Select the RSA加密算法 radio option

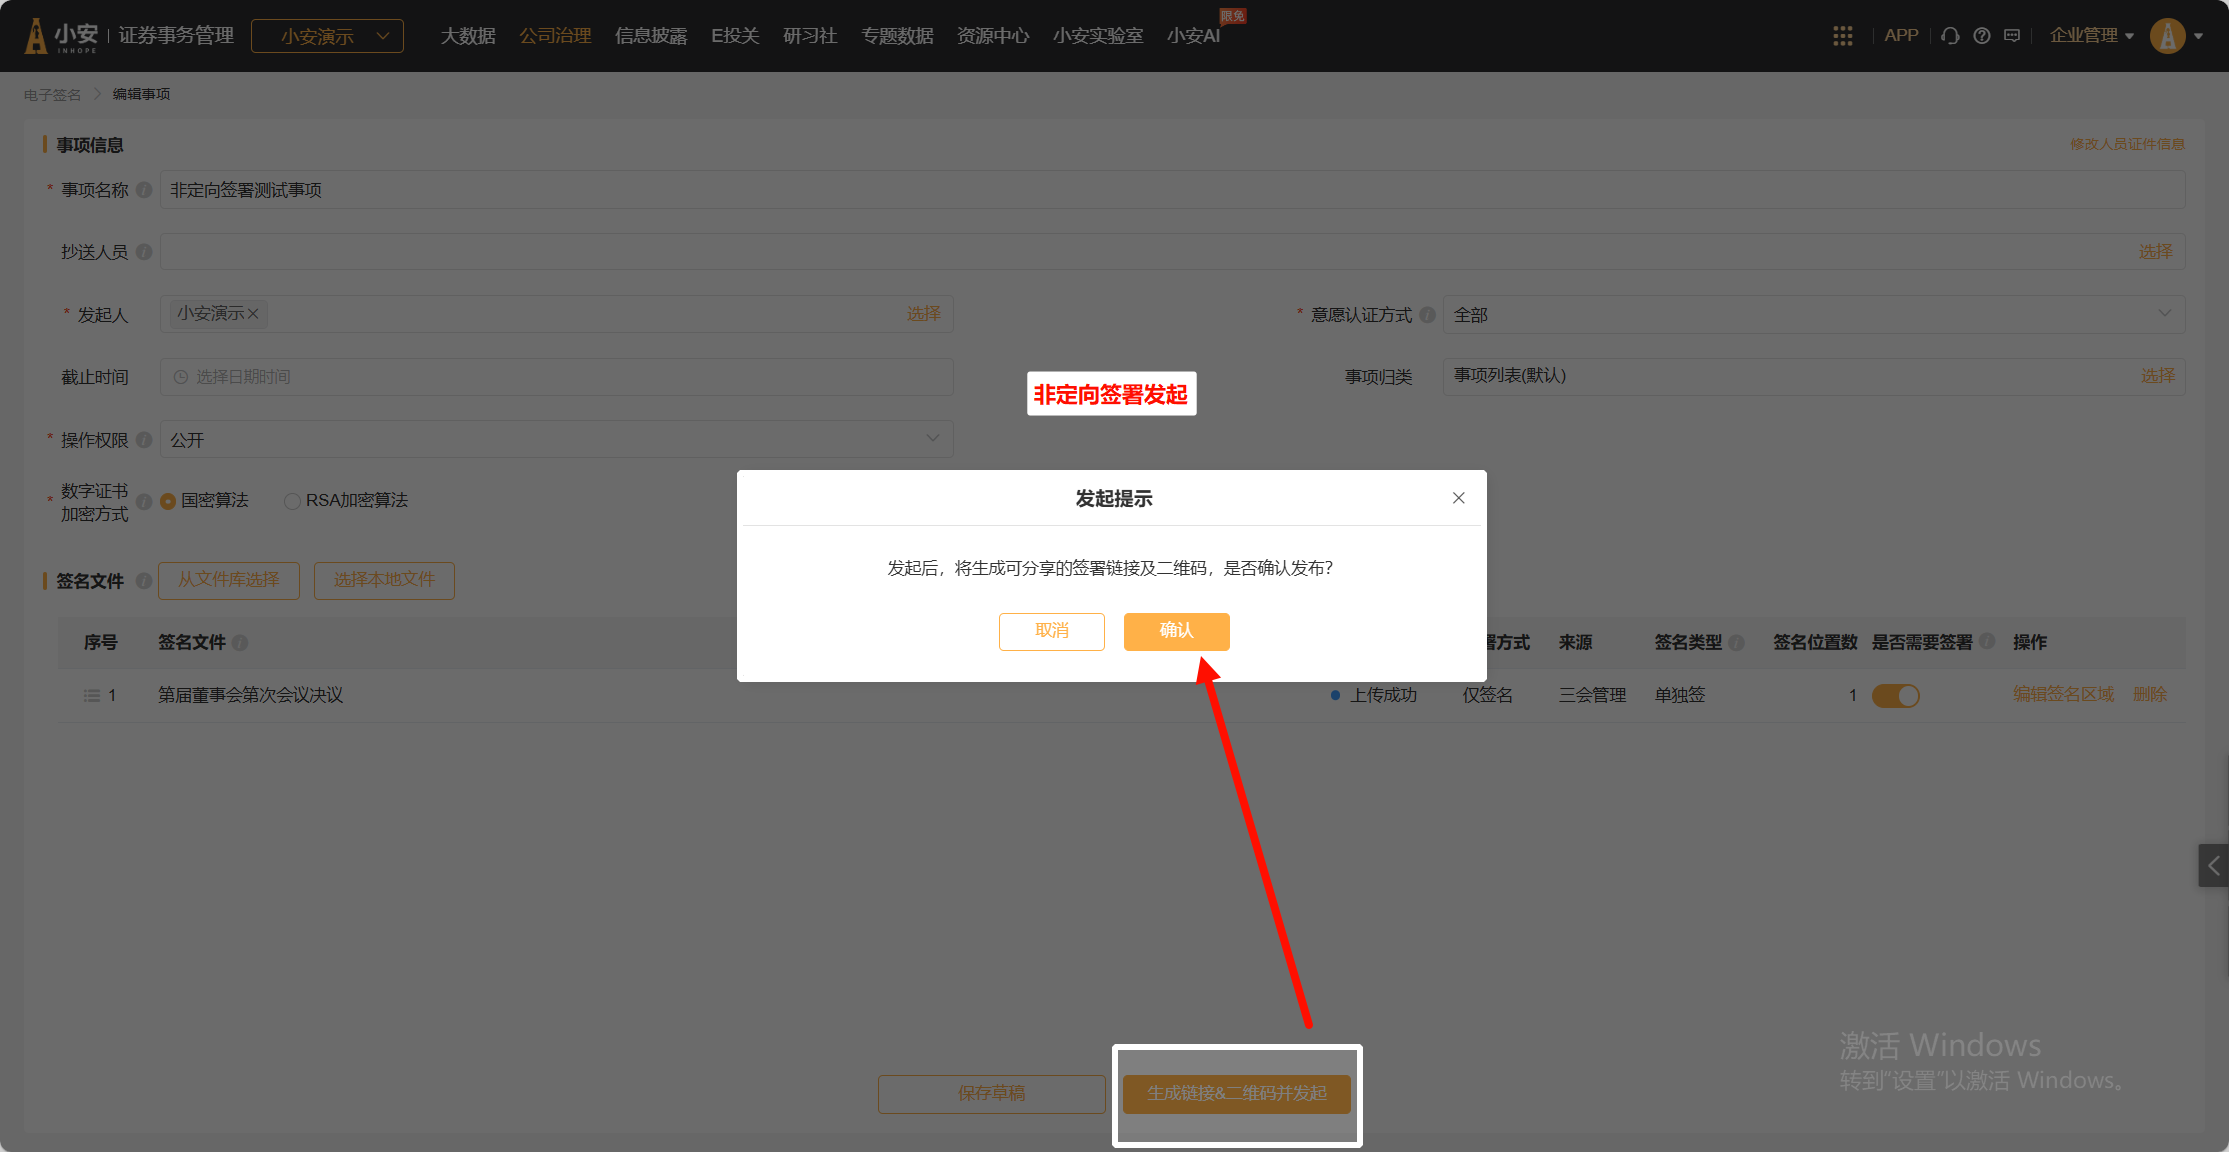click(x=292, y=501)
